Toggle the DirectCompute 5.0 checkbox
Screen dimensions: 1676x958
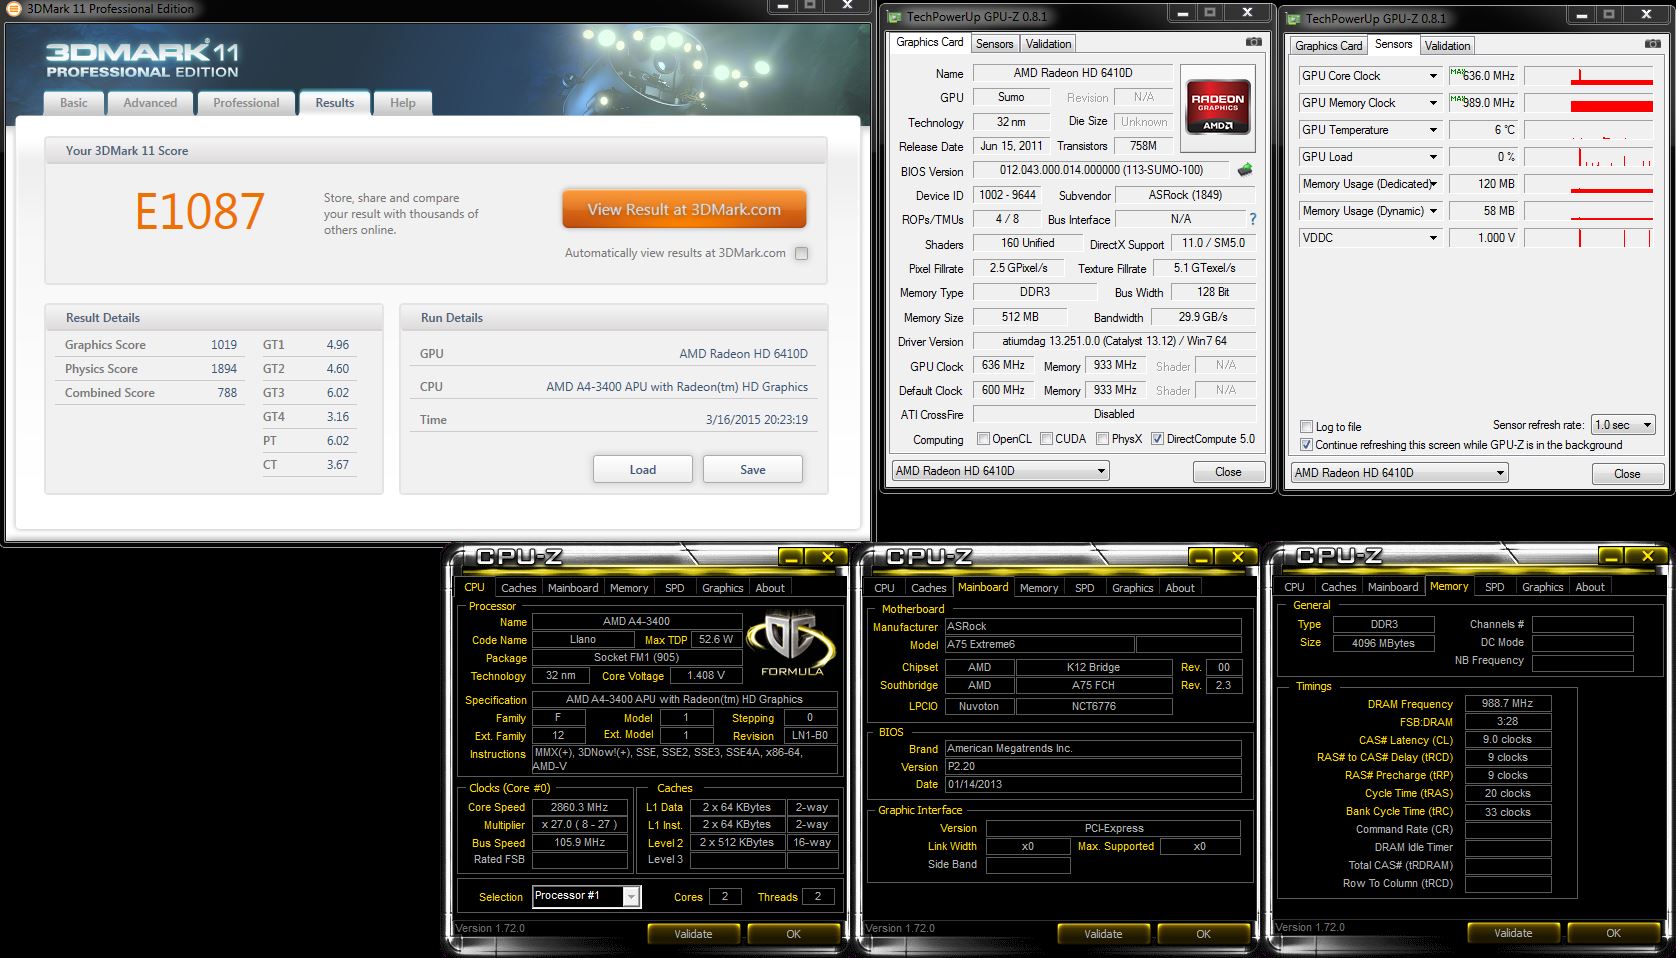pos(1157,439)
